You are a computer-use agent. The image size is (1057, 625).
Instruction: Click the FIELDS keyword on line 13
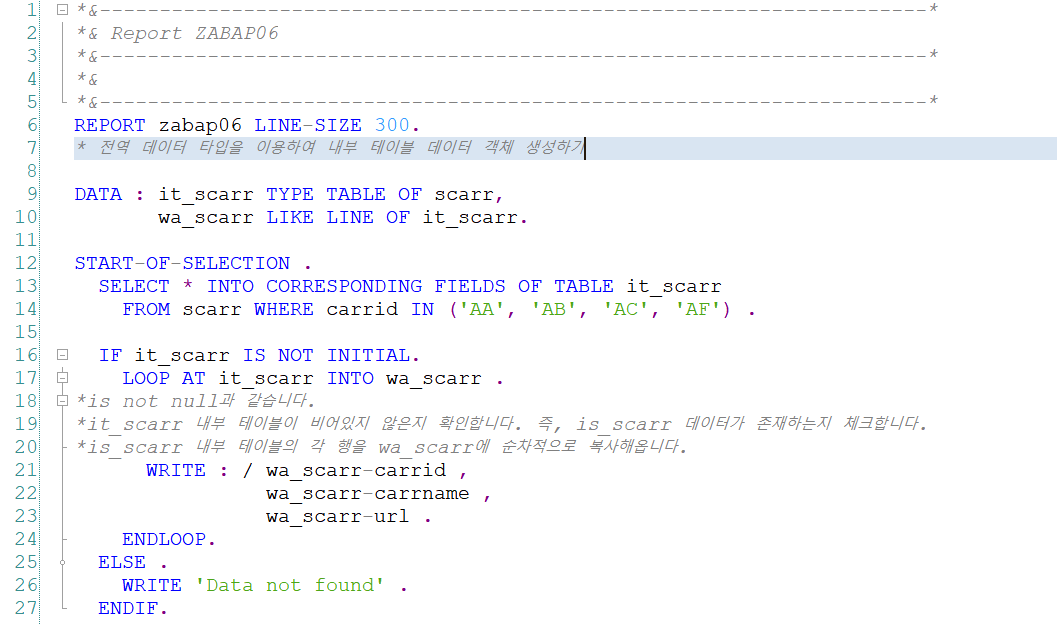[470, 286]
